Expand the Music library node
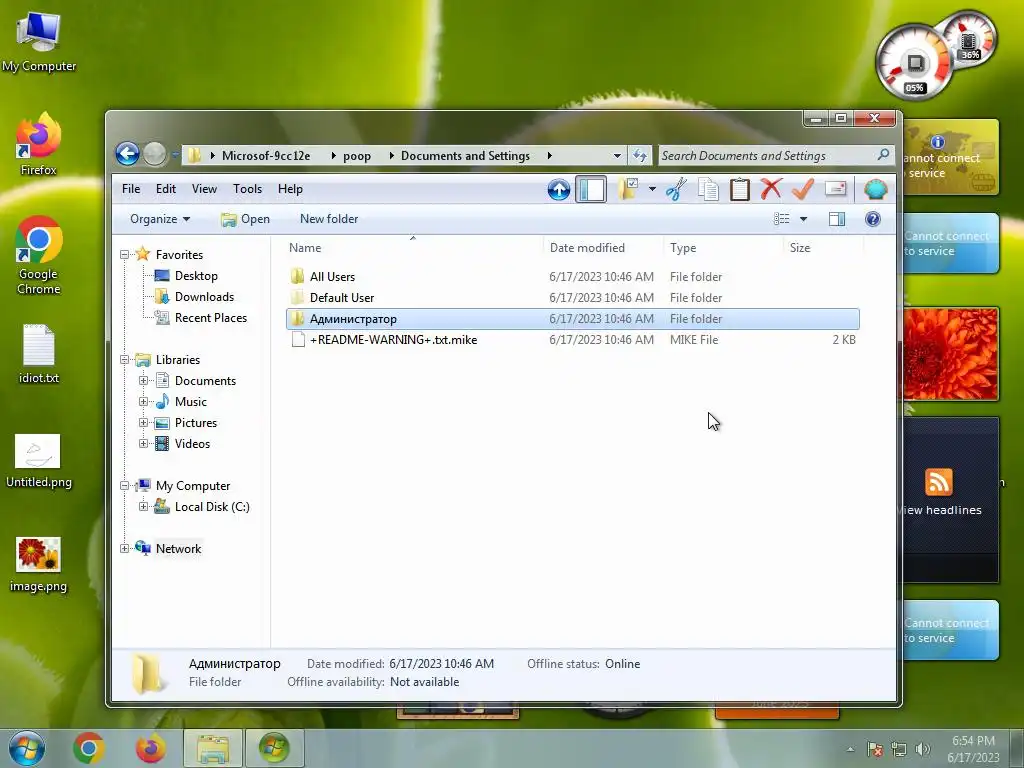This screenshot has height=768, width=1024. click(x=143, y=402)
